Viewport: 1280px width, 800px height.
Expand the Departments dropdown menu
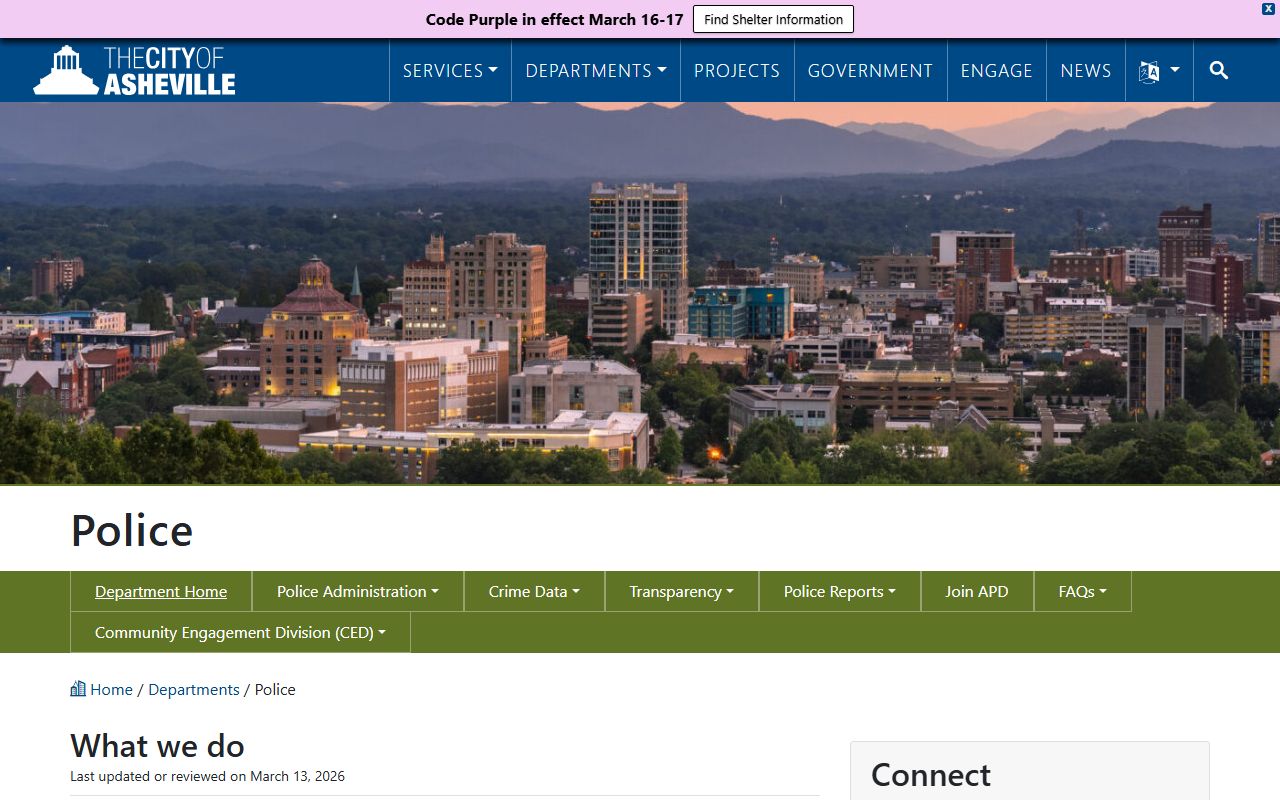[596, 71]
